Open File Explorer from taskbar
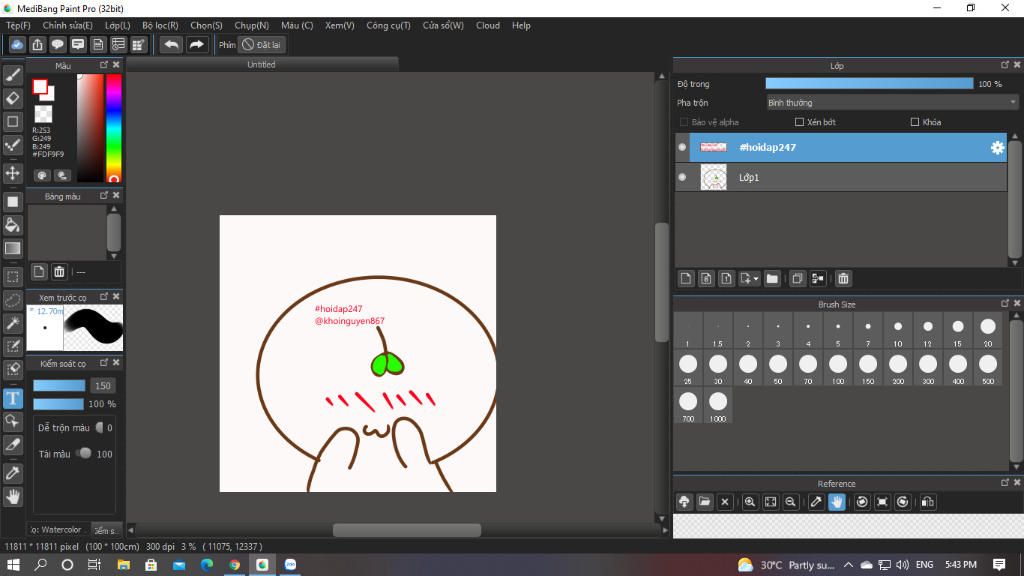Screen dimensions: 1024x576 (x=123, y=564)
